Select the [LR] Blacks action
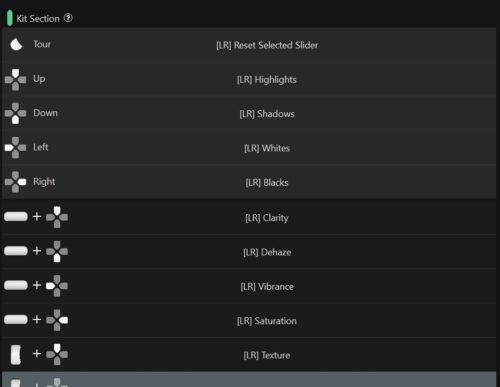 tap(267, 182)
